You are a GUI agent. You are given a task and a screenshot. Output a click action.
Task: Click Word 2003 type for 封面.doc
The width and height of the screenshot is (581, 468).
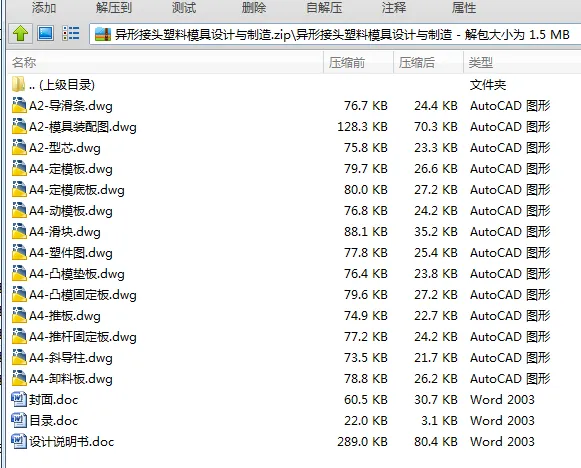click(502, 399)
